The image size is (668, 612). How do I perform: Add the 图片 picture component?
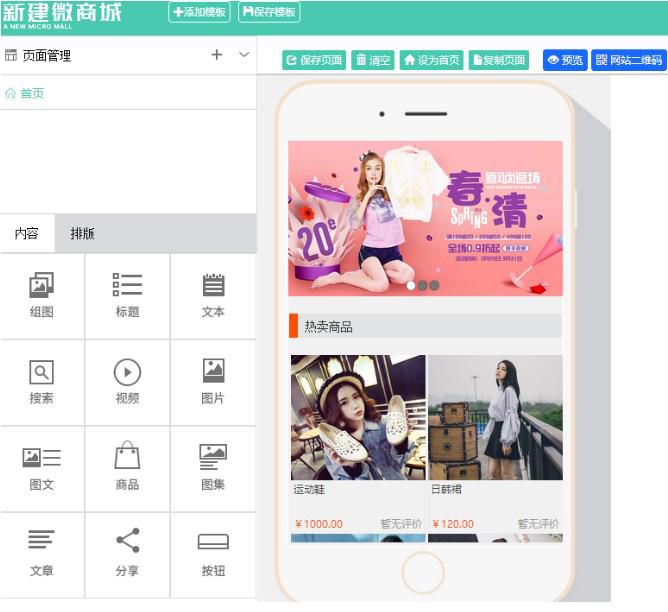point(213,382)
